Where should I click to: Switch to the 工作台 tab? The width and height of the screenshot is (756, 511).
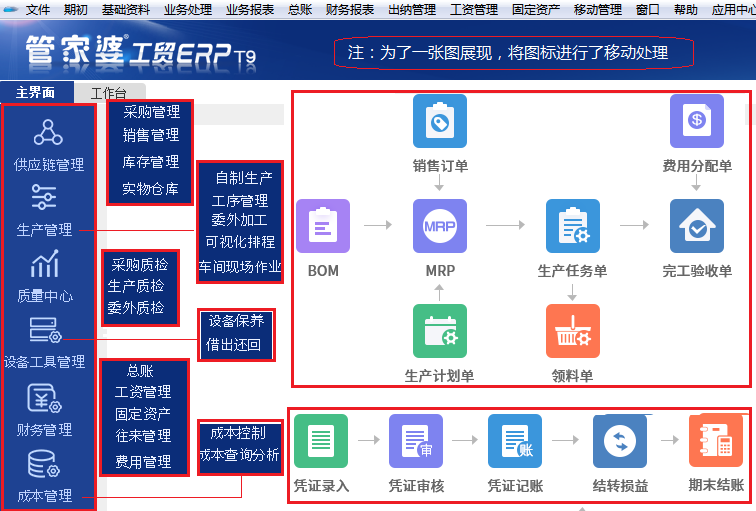(109, 93)
